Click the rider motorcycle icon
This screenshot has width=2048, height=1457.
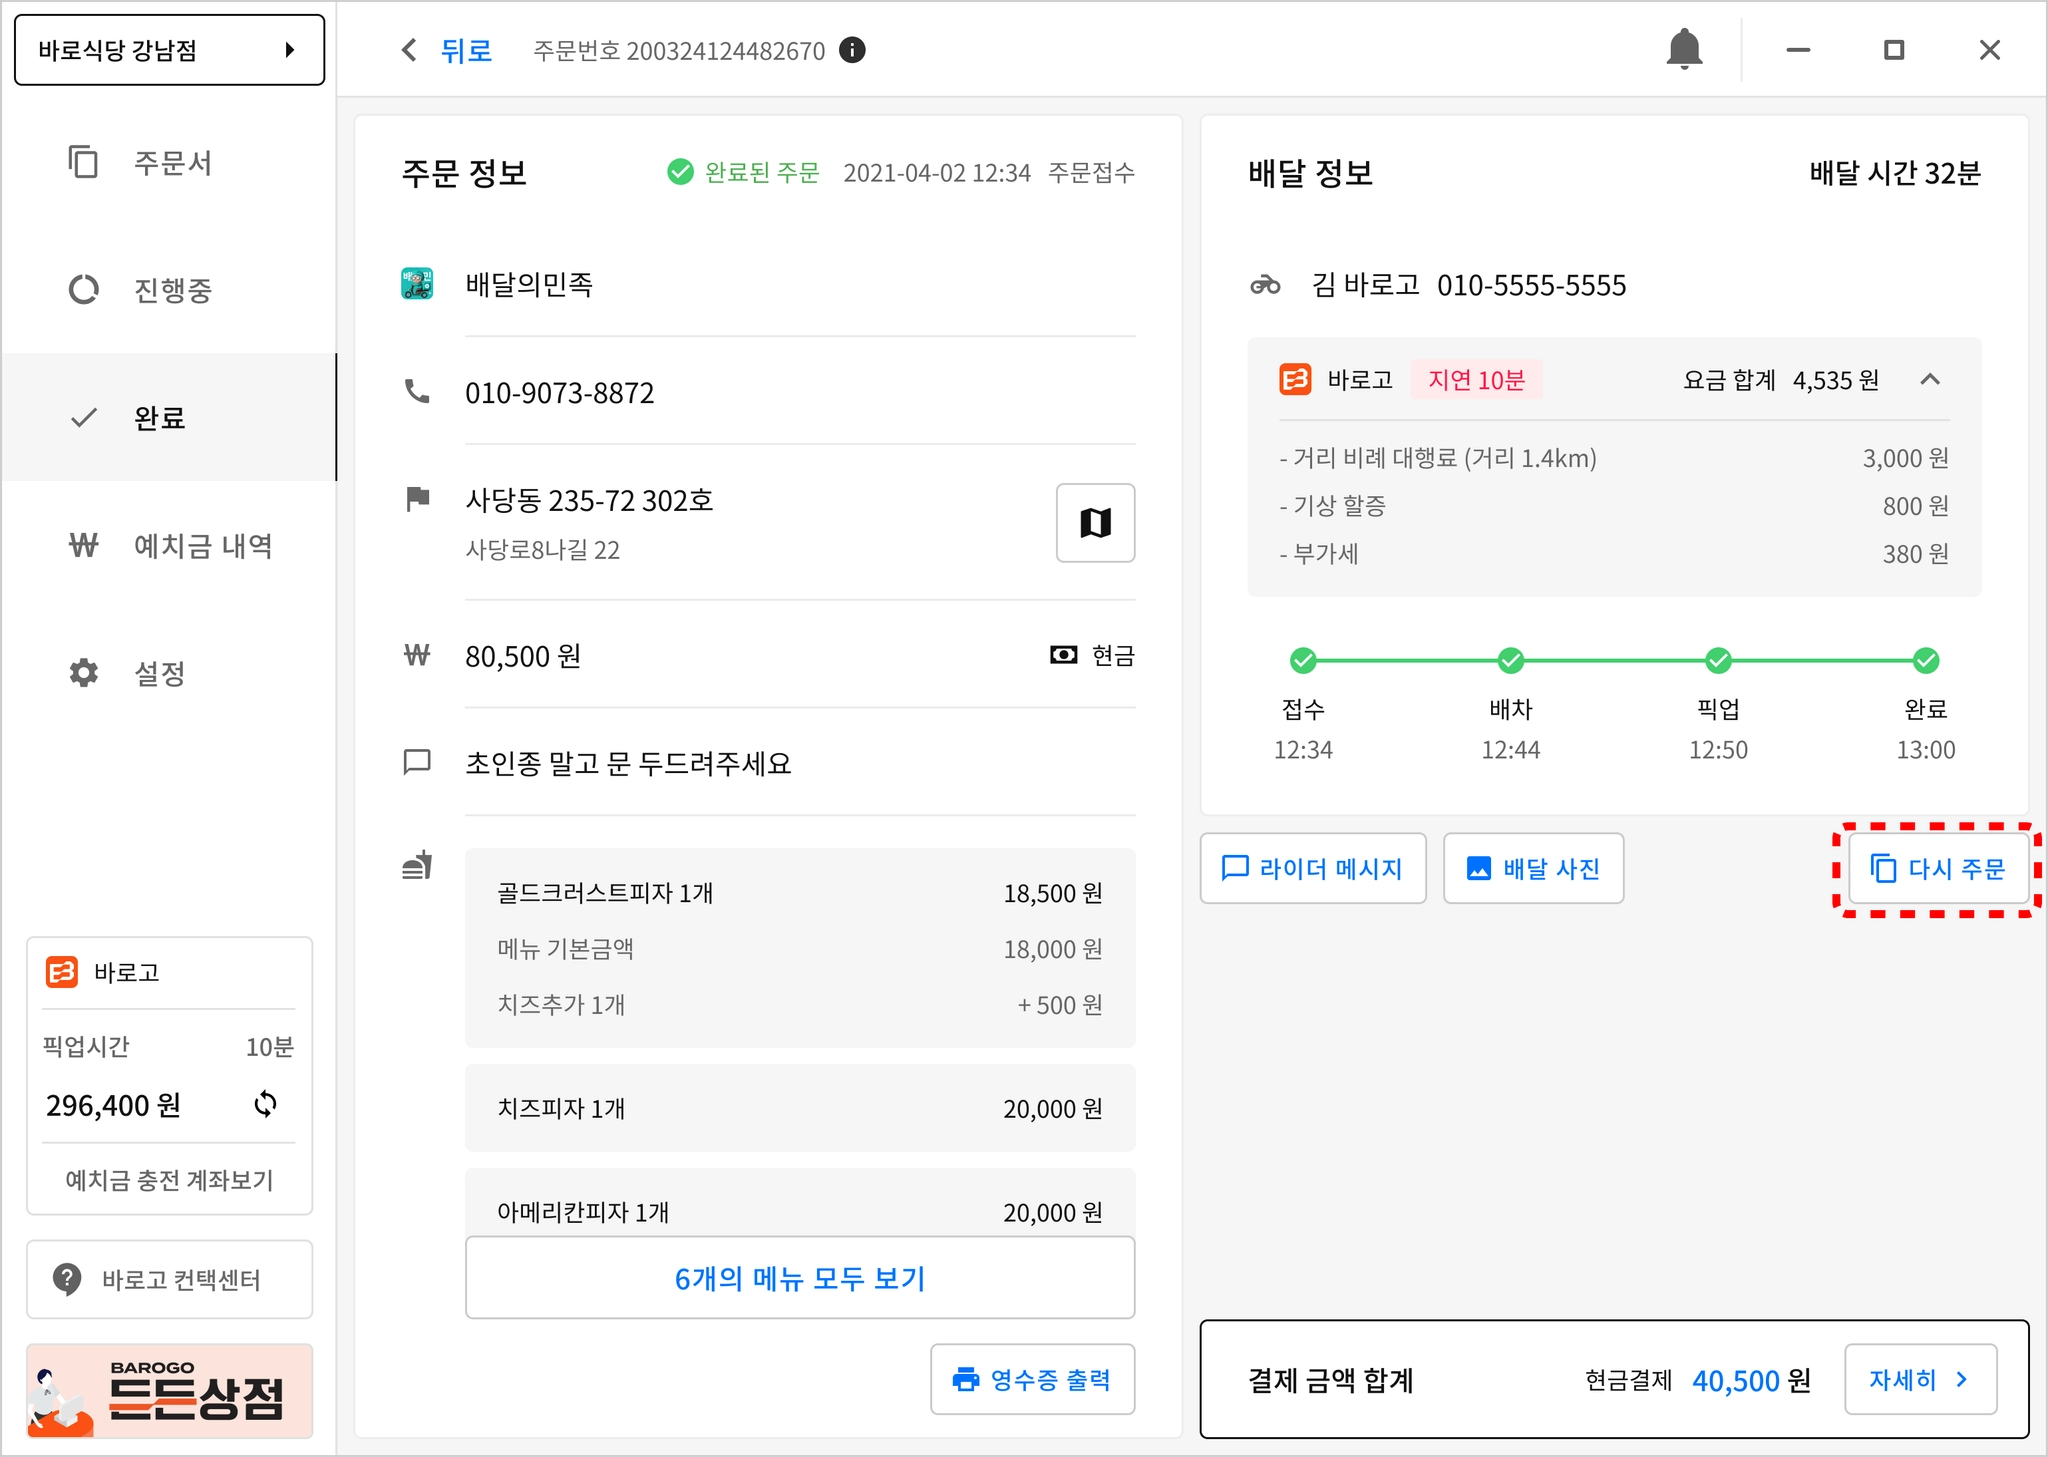[1265, 285]
